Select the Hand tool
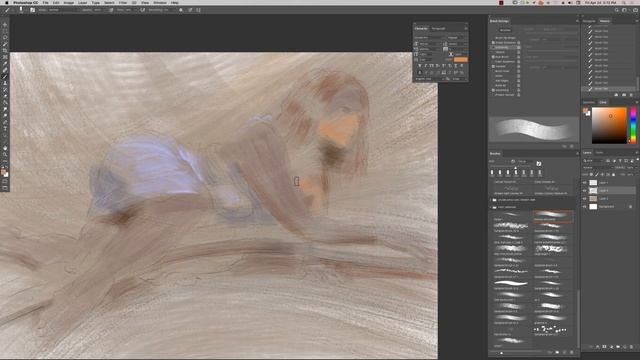The width and height of the screenshot is (640, 360). (x=5, y=148)
